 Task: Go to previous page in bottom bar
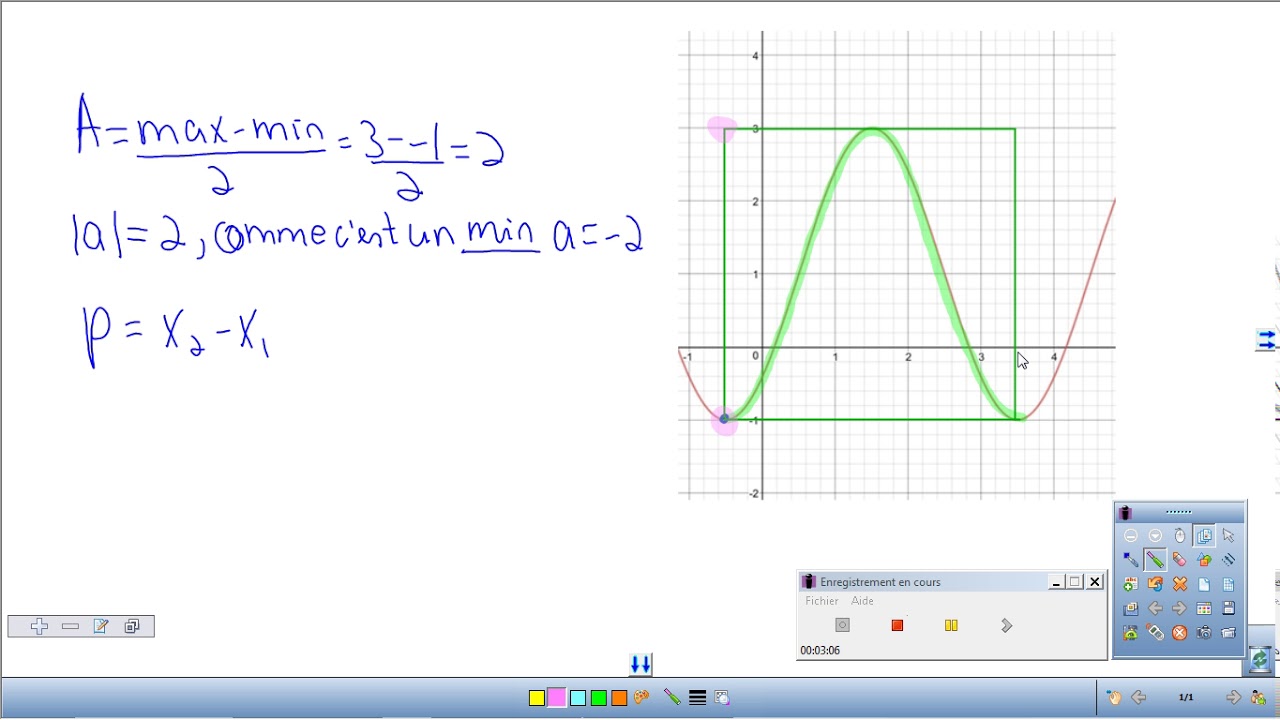[1138, 698]
